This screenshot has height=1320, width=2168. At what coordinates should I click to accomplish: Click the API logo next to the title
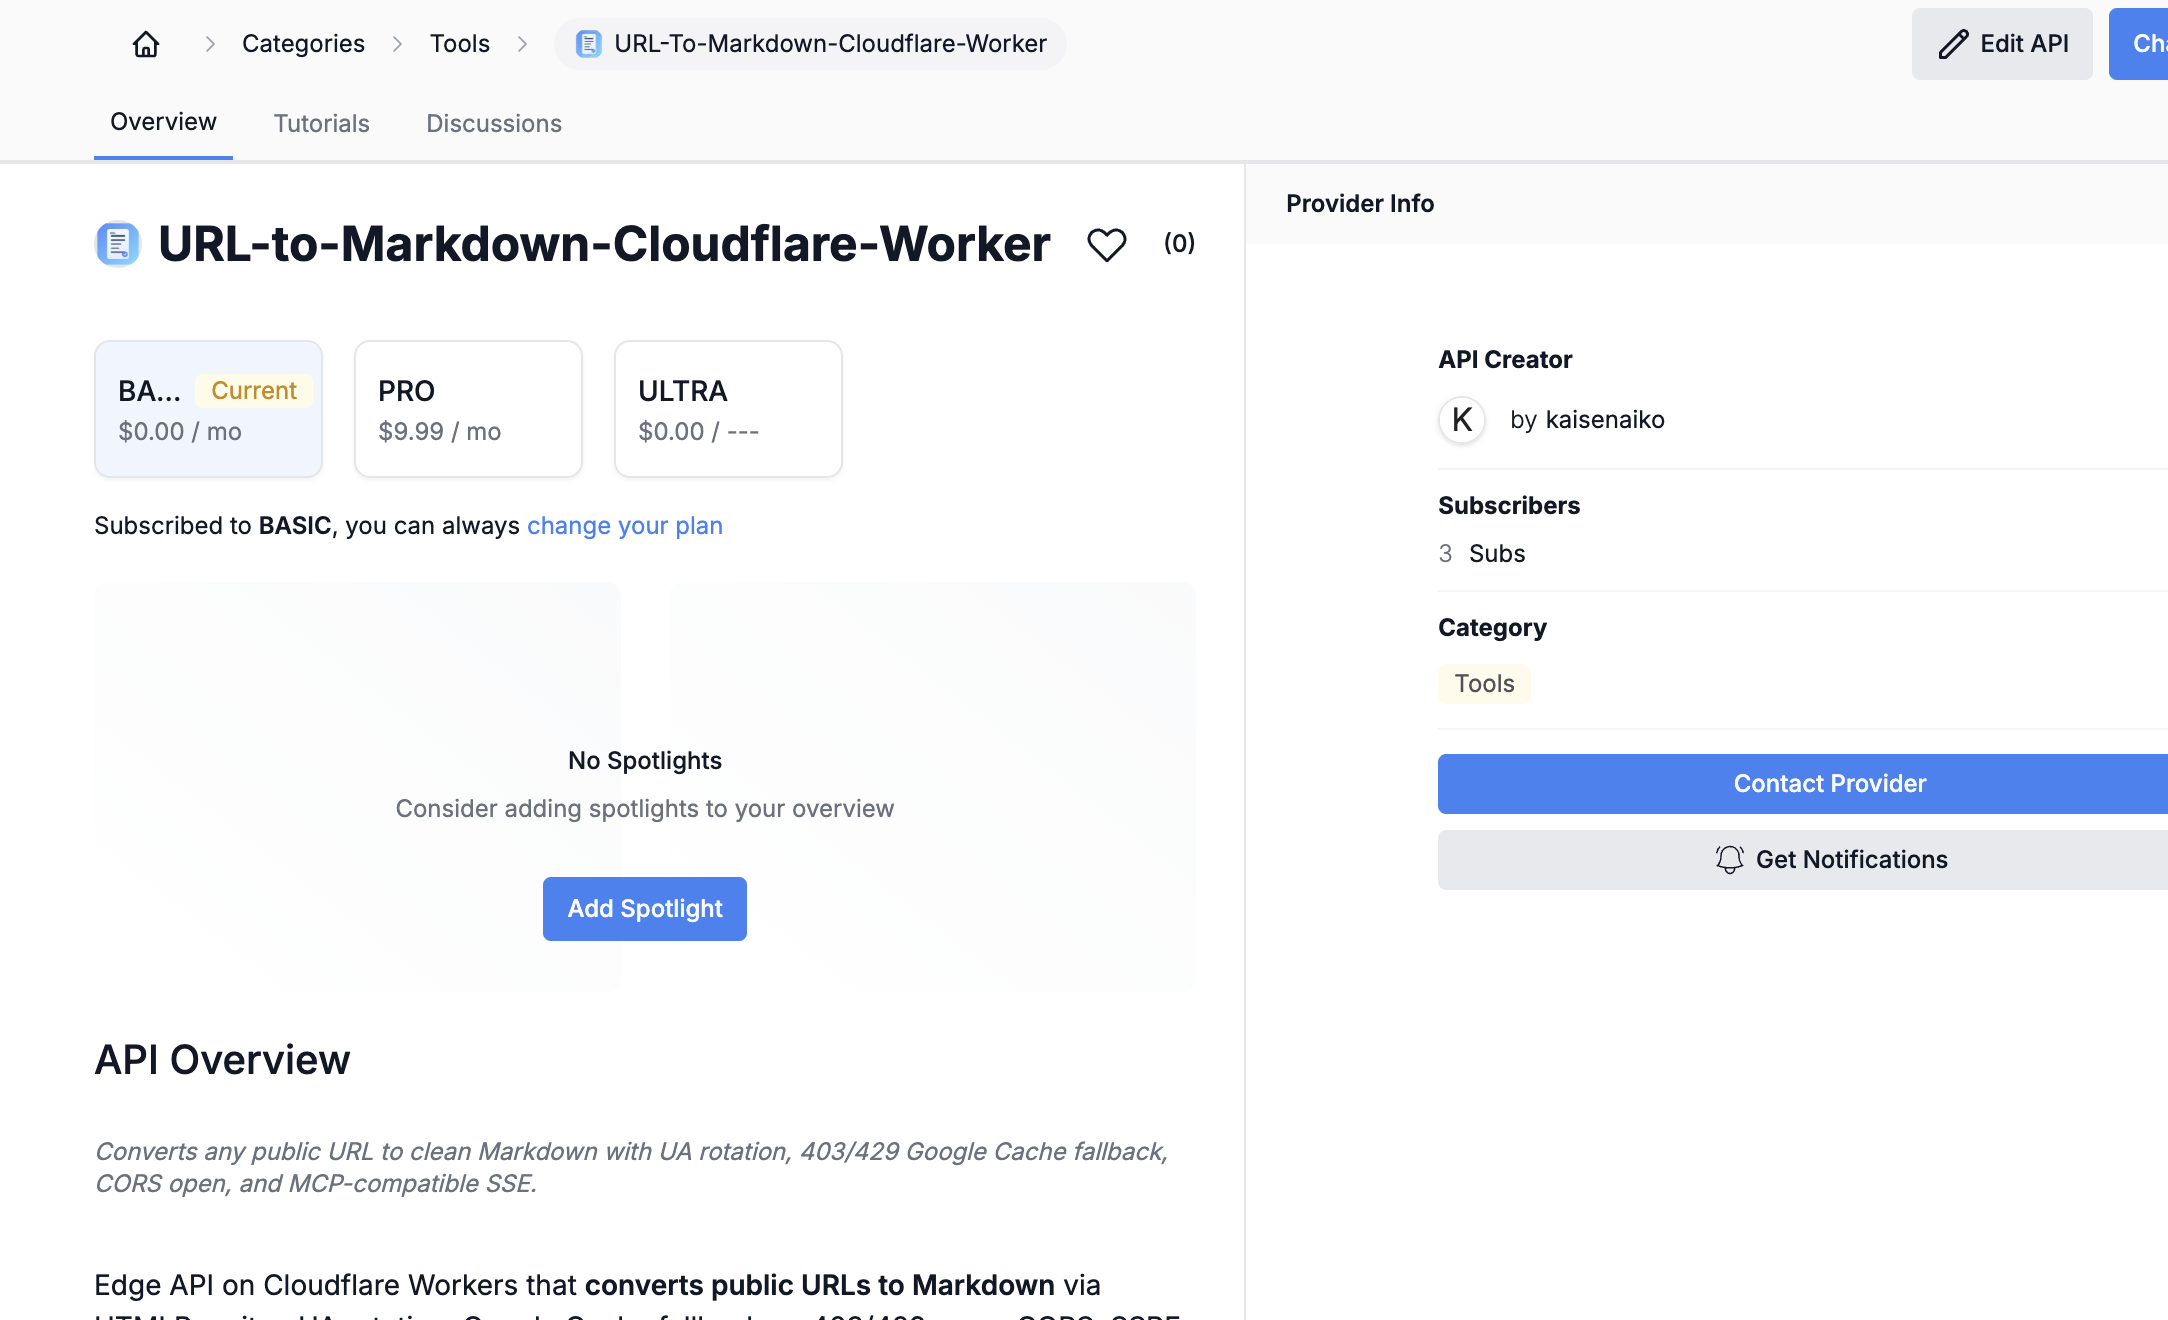[x=118, y=244]
